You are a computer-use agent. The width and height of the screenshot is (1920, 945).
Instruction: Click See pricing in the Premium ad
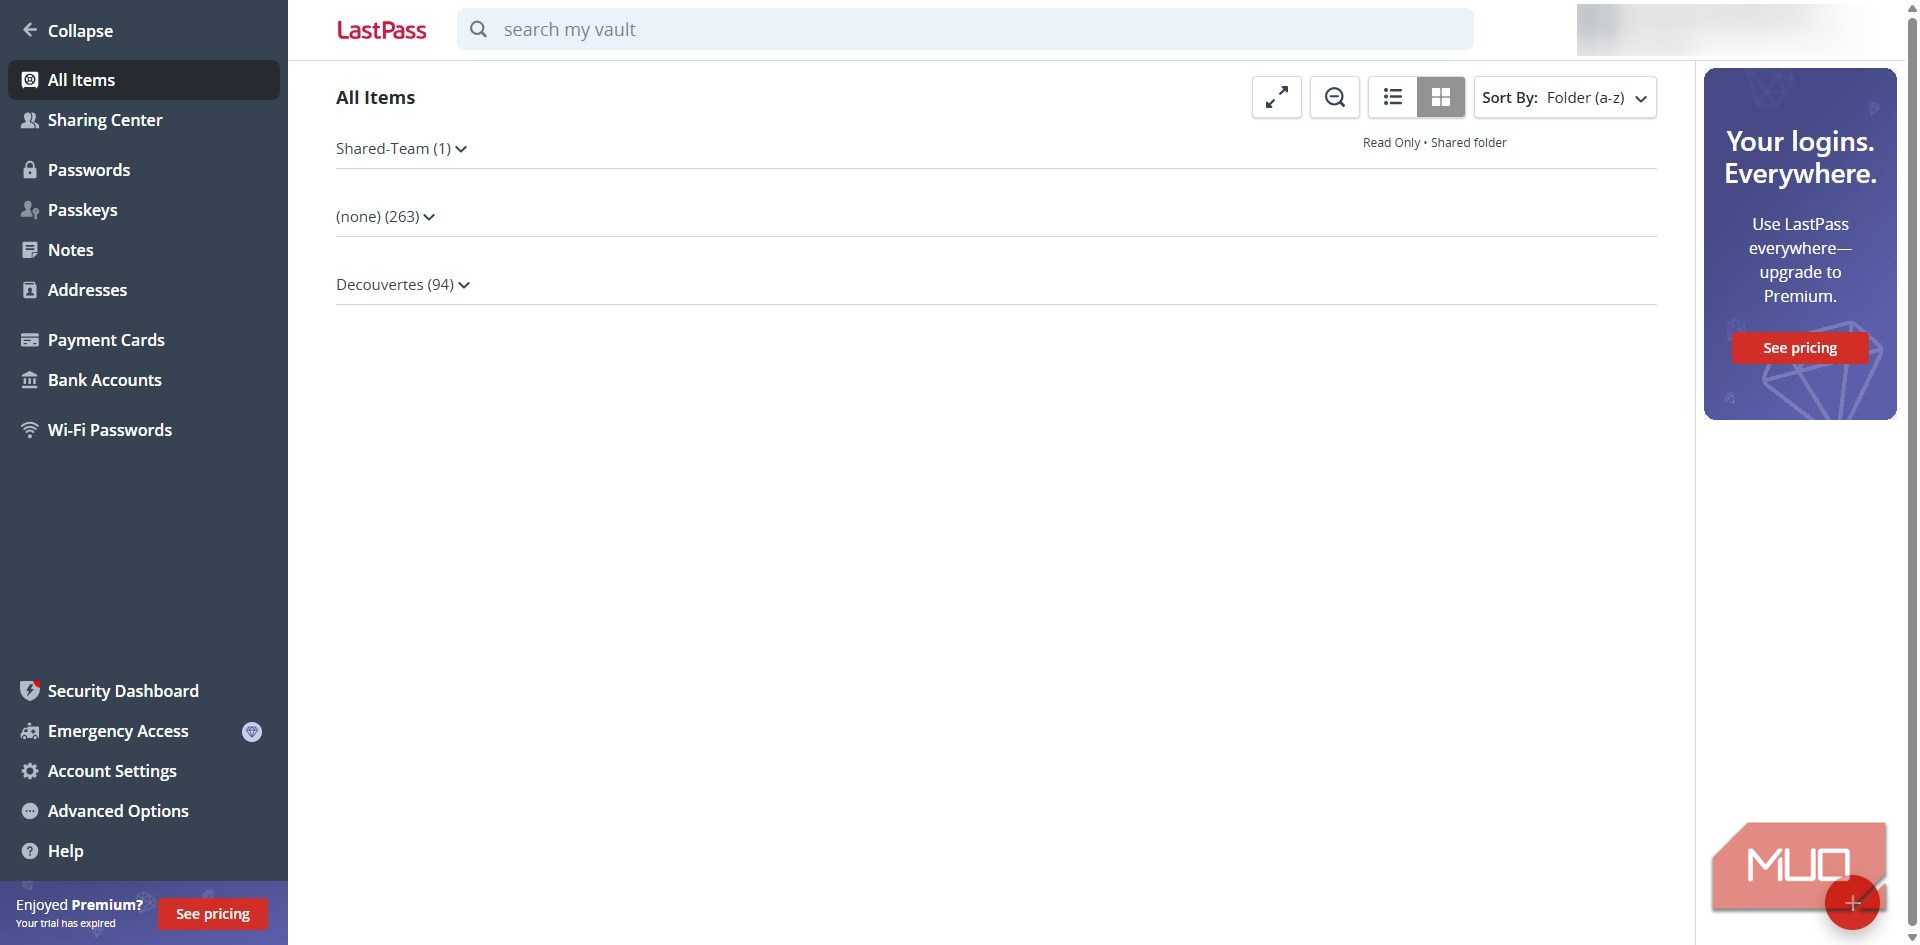tap(1800, 348)
